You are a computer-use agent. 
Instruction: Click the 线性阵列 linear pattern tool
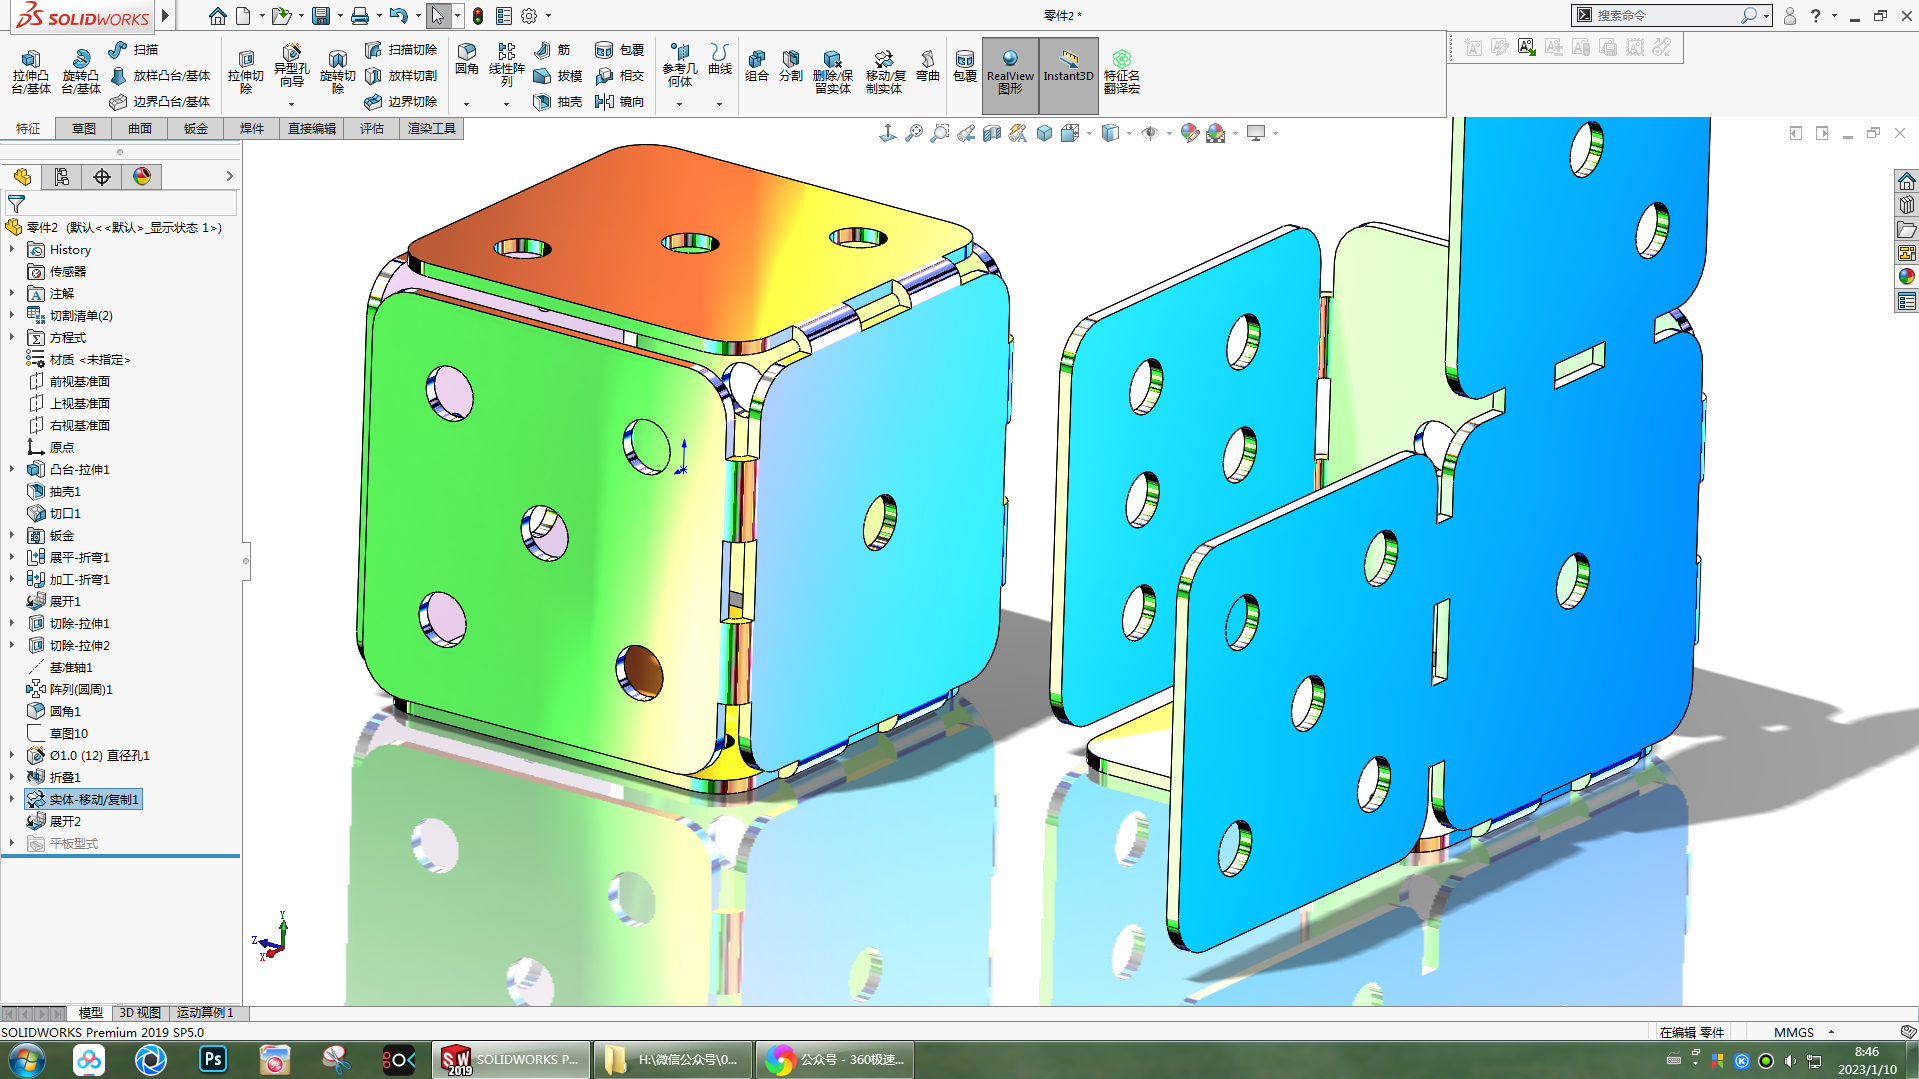(x=507, y=65)
